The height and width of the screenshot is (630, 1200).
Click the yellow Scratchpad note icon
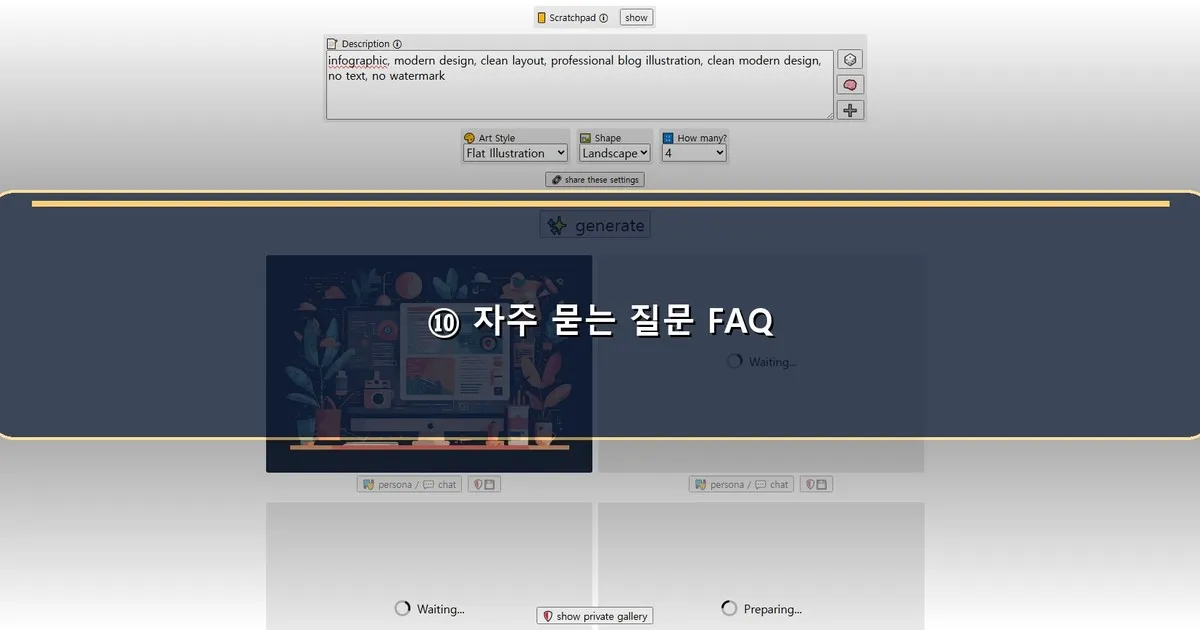pyautogui.click(x=542, y=18)
